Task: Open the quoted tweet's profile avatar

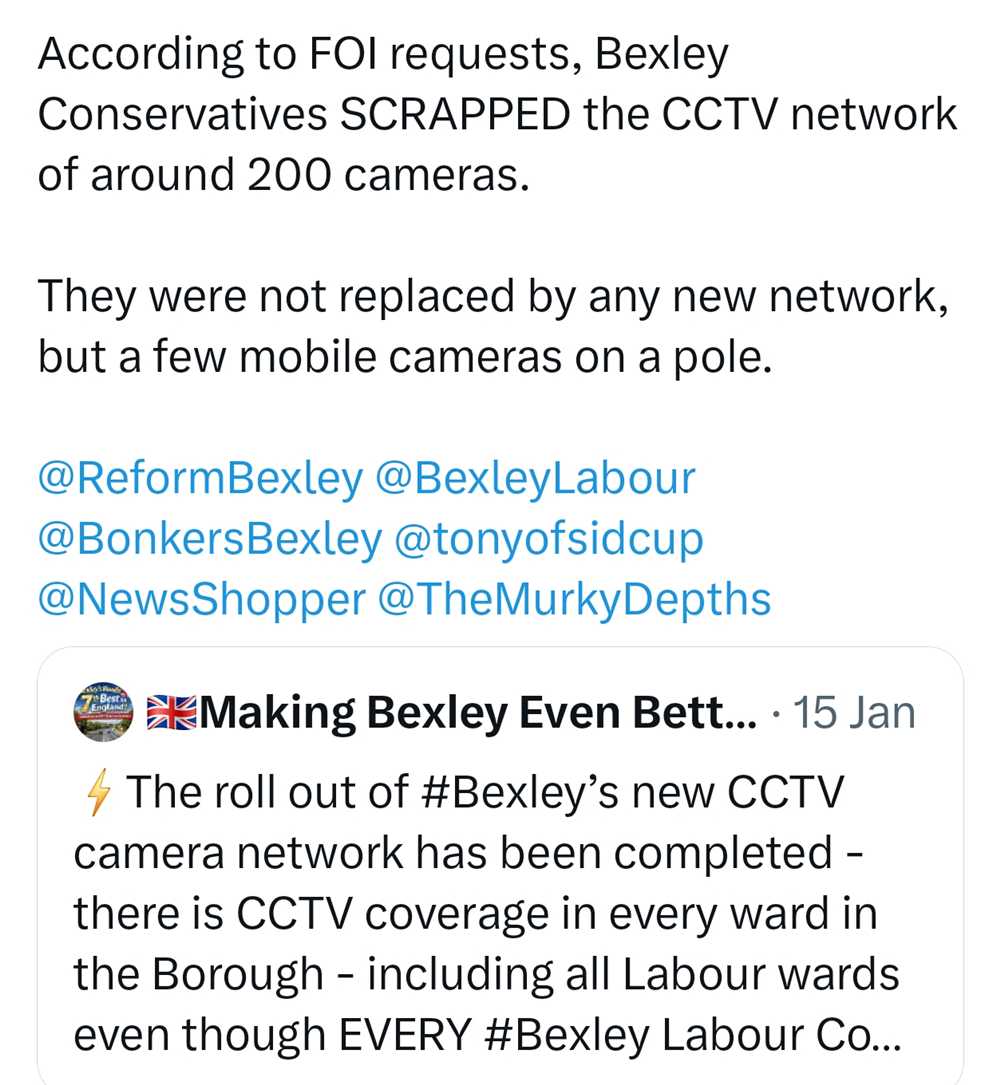Action: pos(104,712)
